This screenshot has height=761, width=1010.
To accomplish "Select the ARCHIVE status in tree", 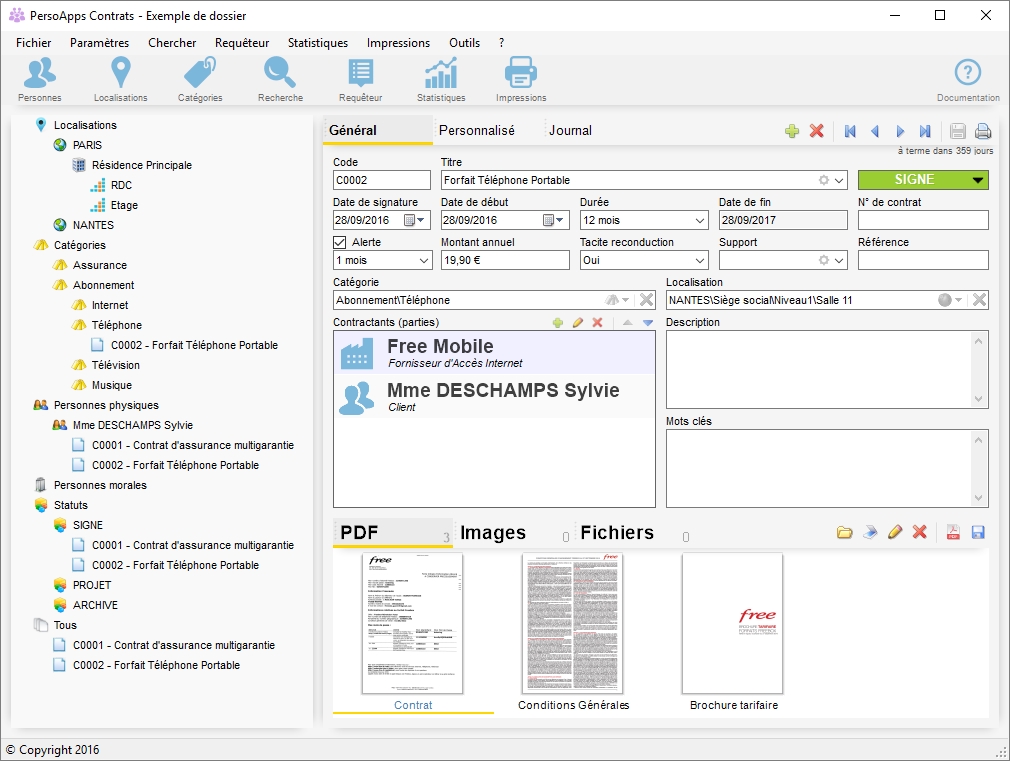I will pyautogui.click(x=95, y=605).
